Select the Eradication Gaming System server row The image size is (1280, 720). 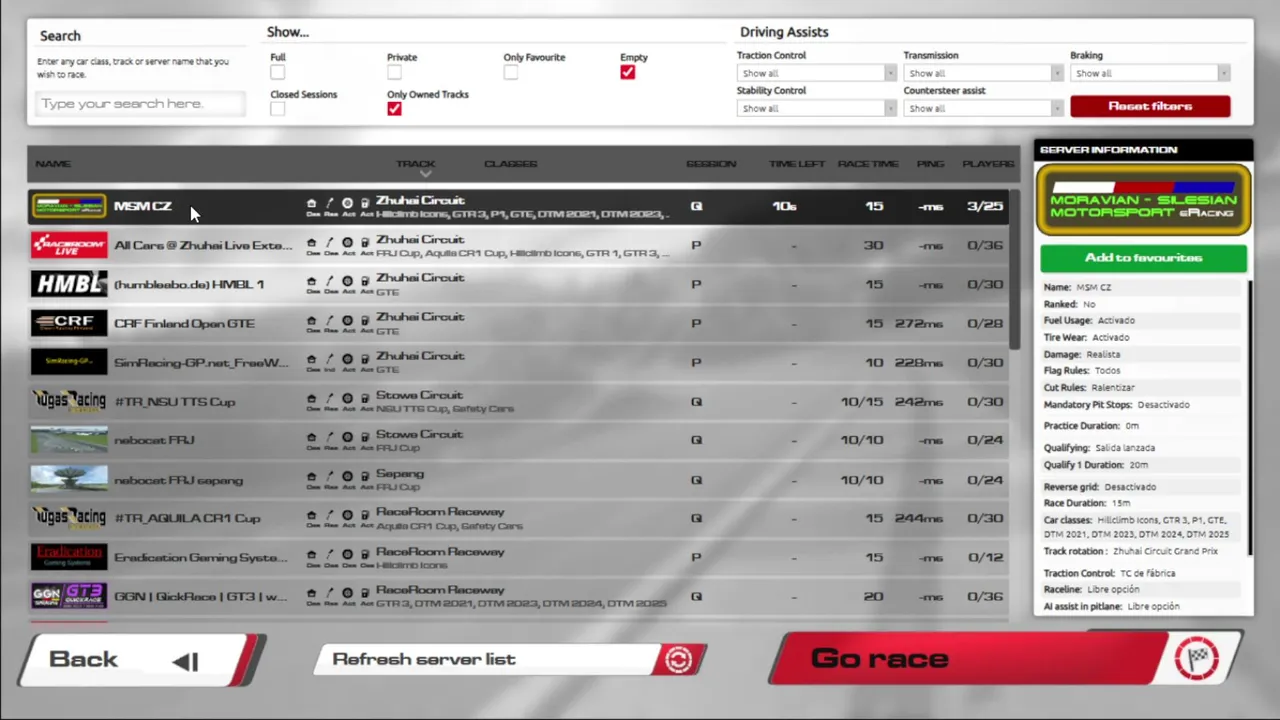(518, 557)
